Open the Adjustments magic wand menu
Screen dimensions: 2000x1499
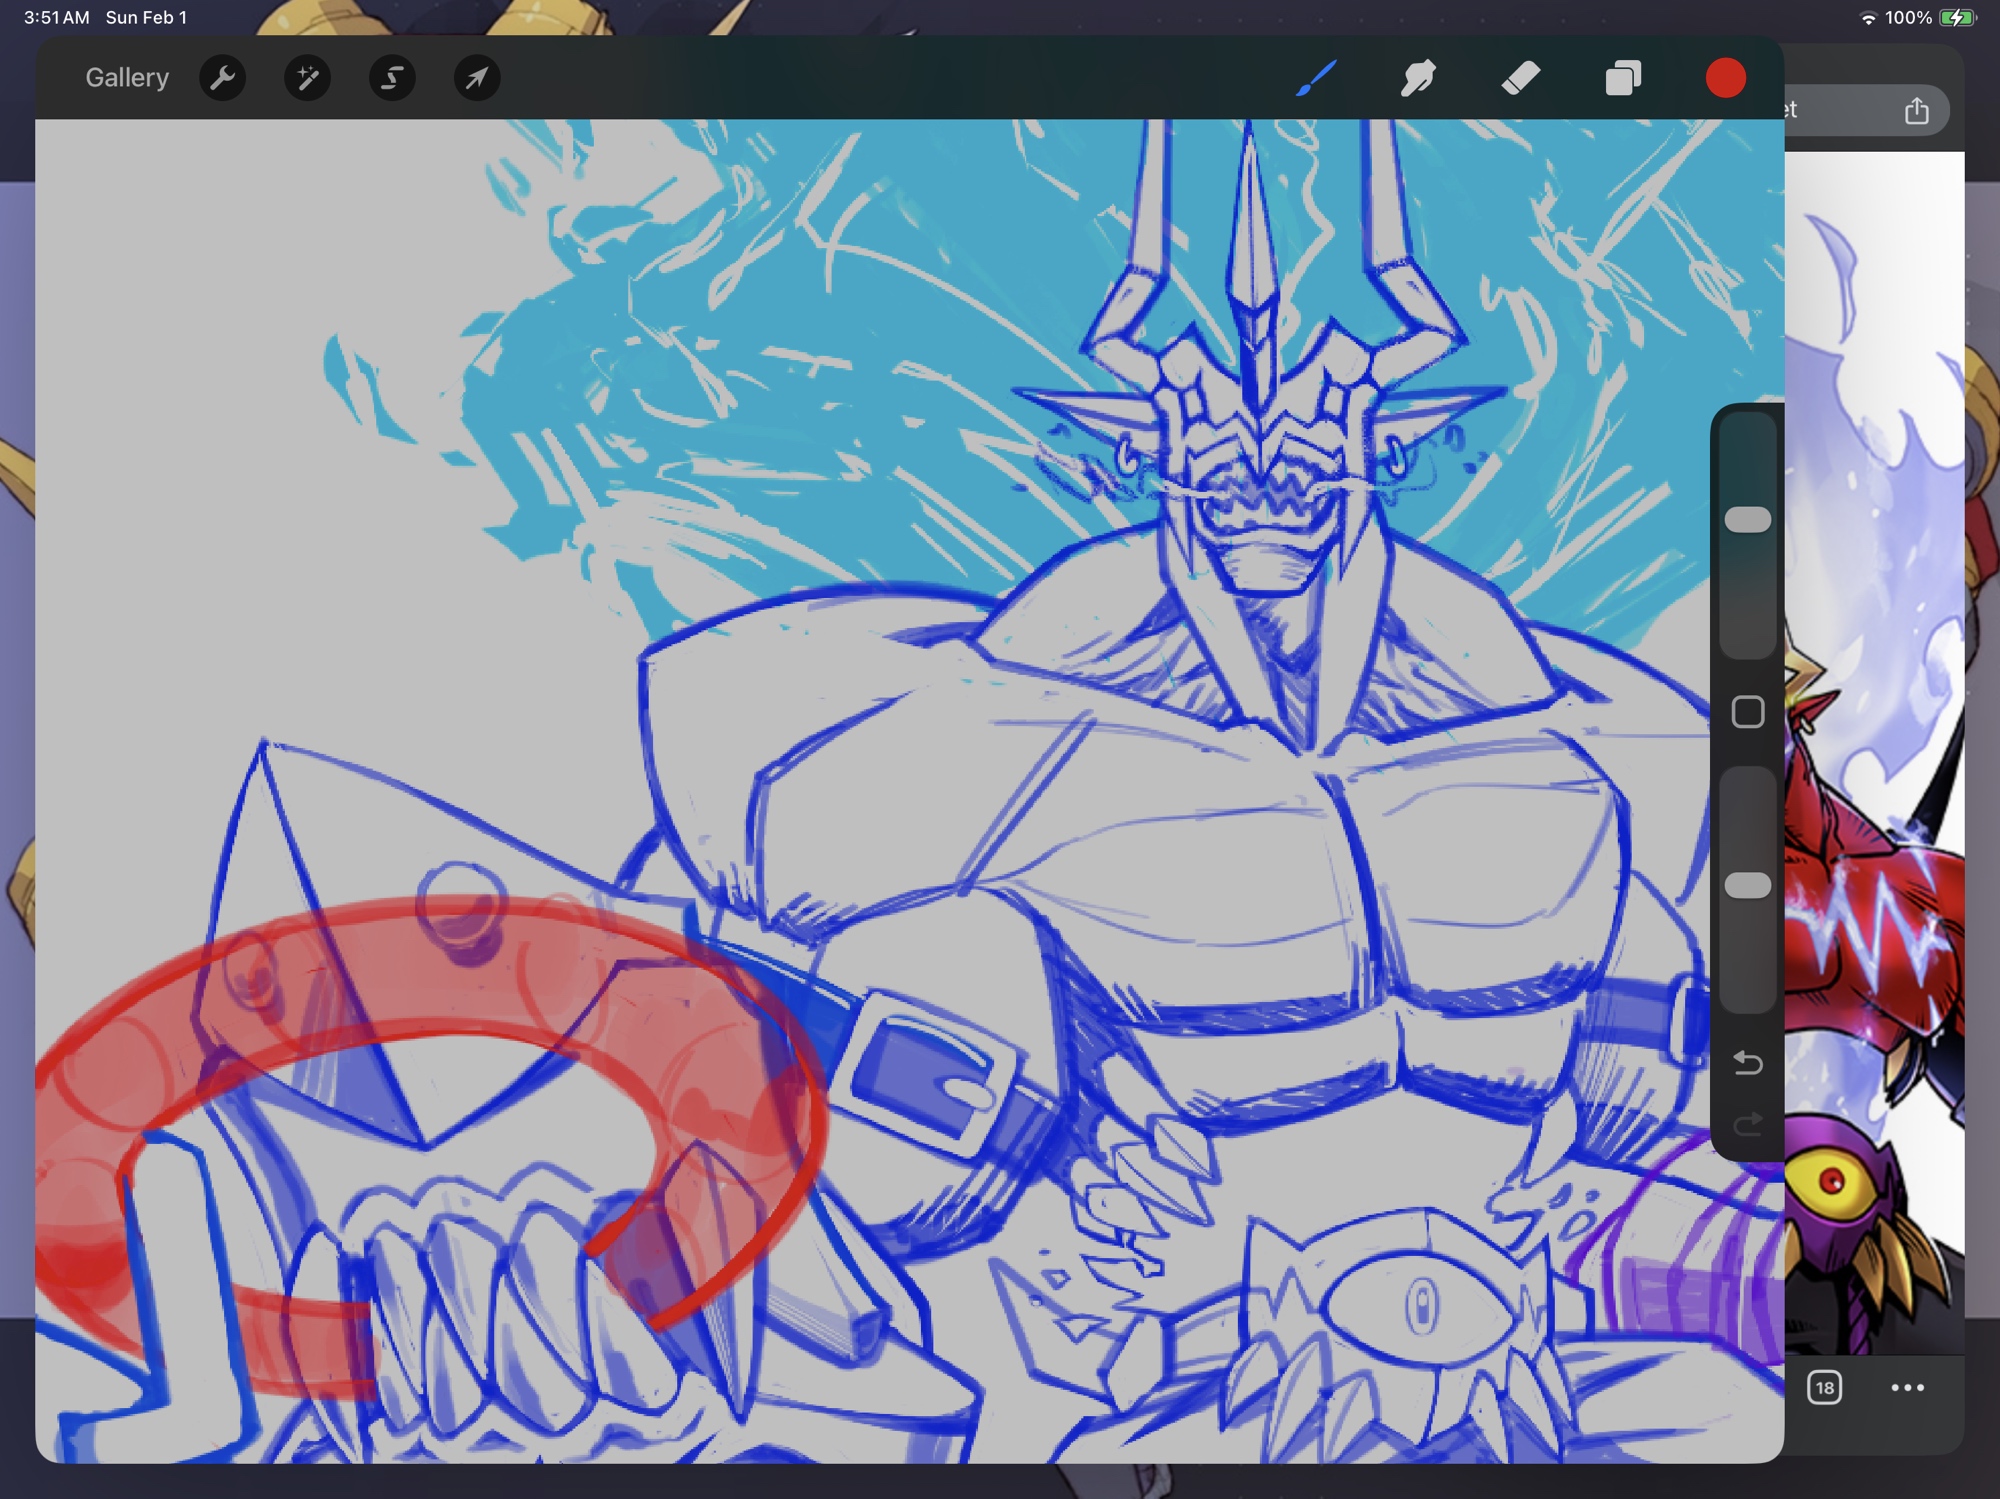pos(307,78)
